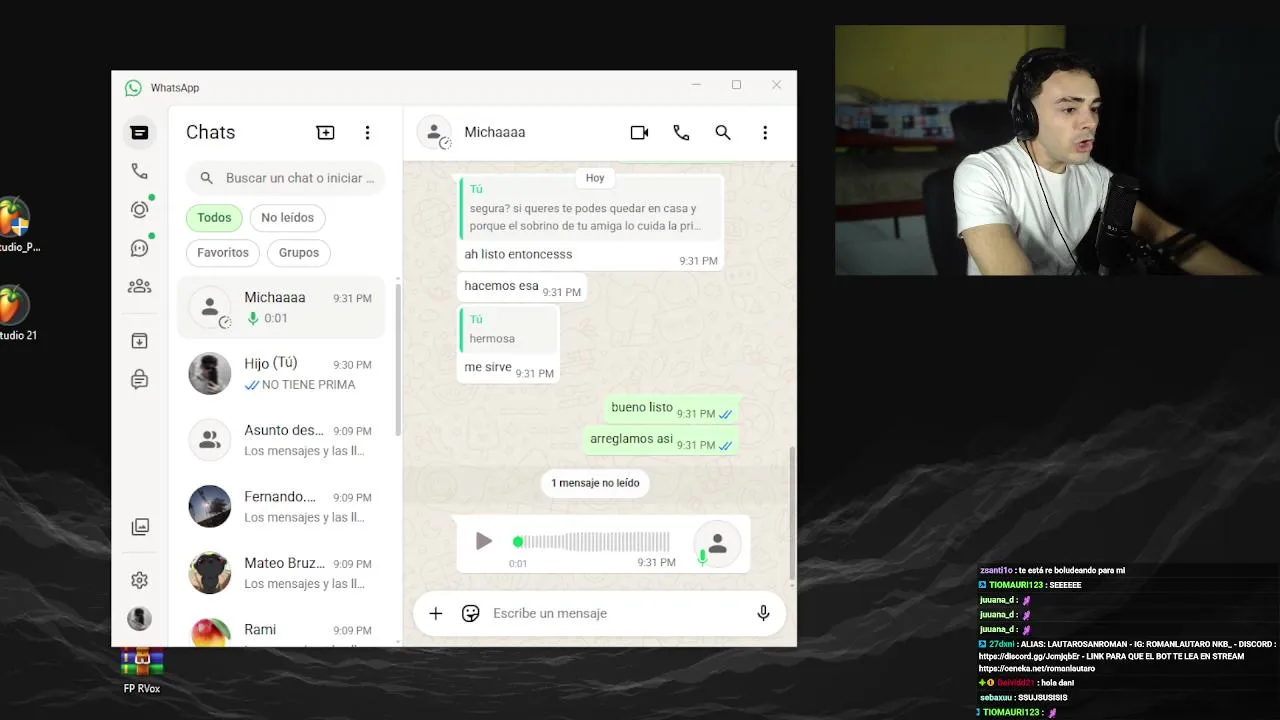Image resolution: width=1280 pixels, height=720 pixels.
Task: Open the Hijo (Tú) profile picture
Action: tap(210, 374)
